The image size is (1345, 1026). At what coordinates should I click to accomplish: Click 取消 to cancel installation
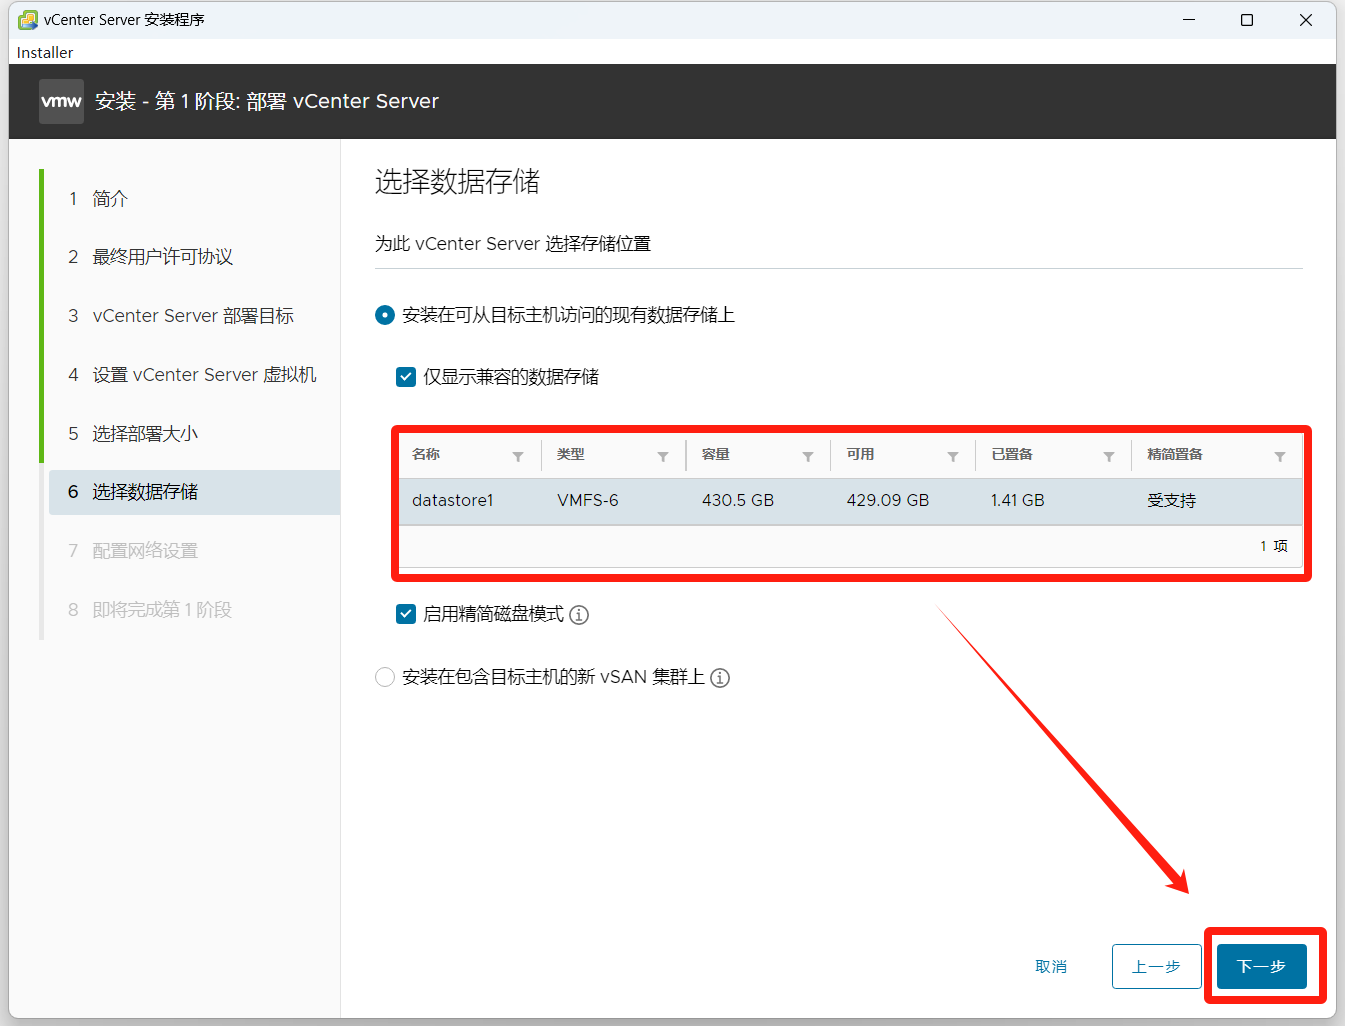click(1051, 966)
